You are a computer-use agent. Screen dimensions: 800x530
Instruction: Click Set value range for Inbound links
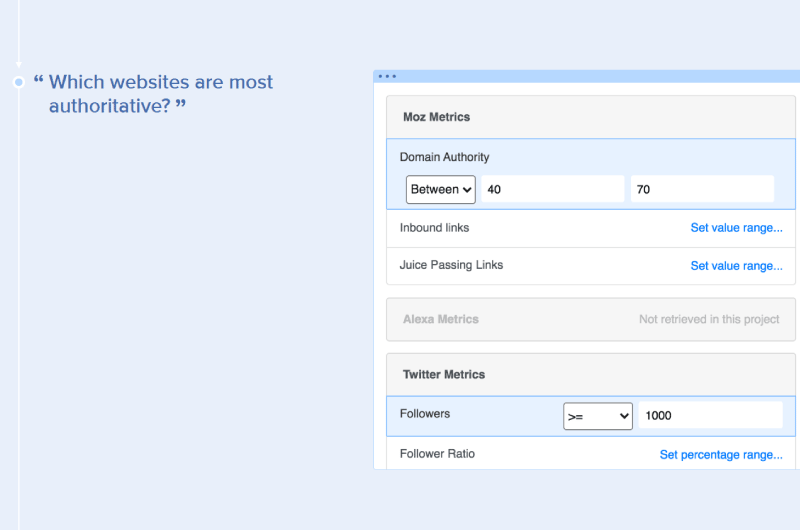[x=736, y=228]
